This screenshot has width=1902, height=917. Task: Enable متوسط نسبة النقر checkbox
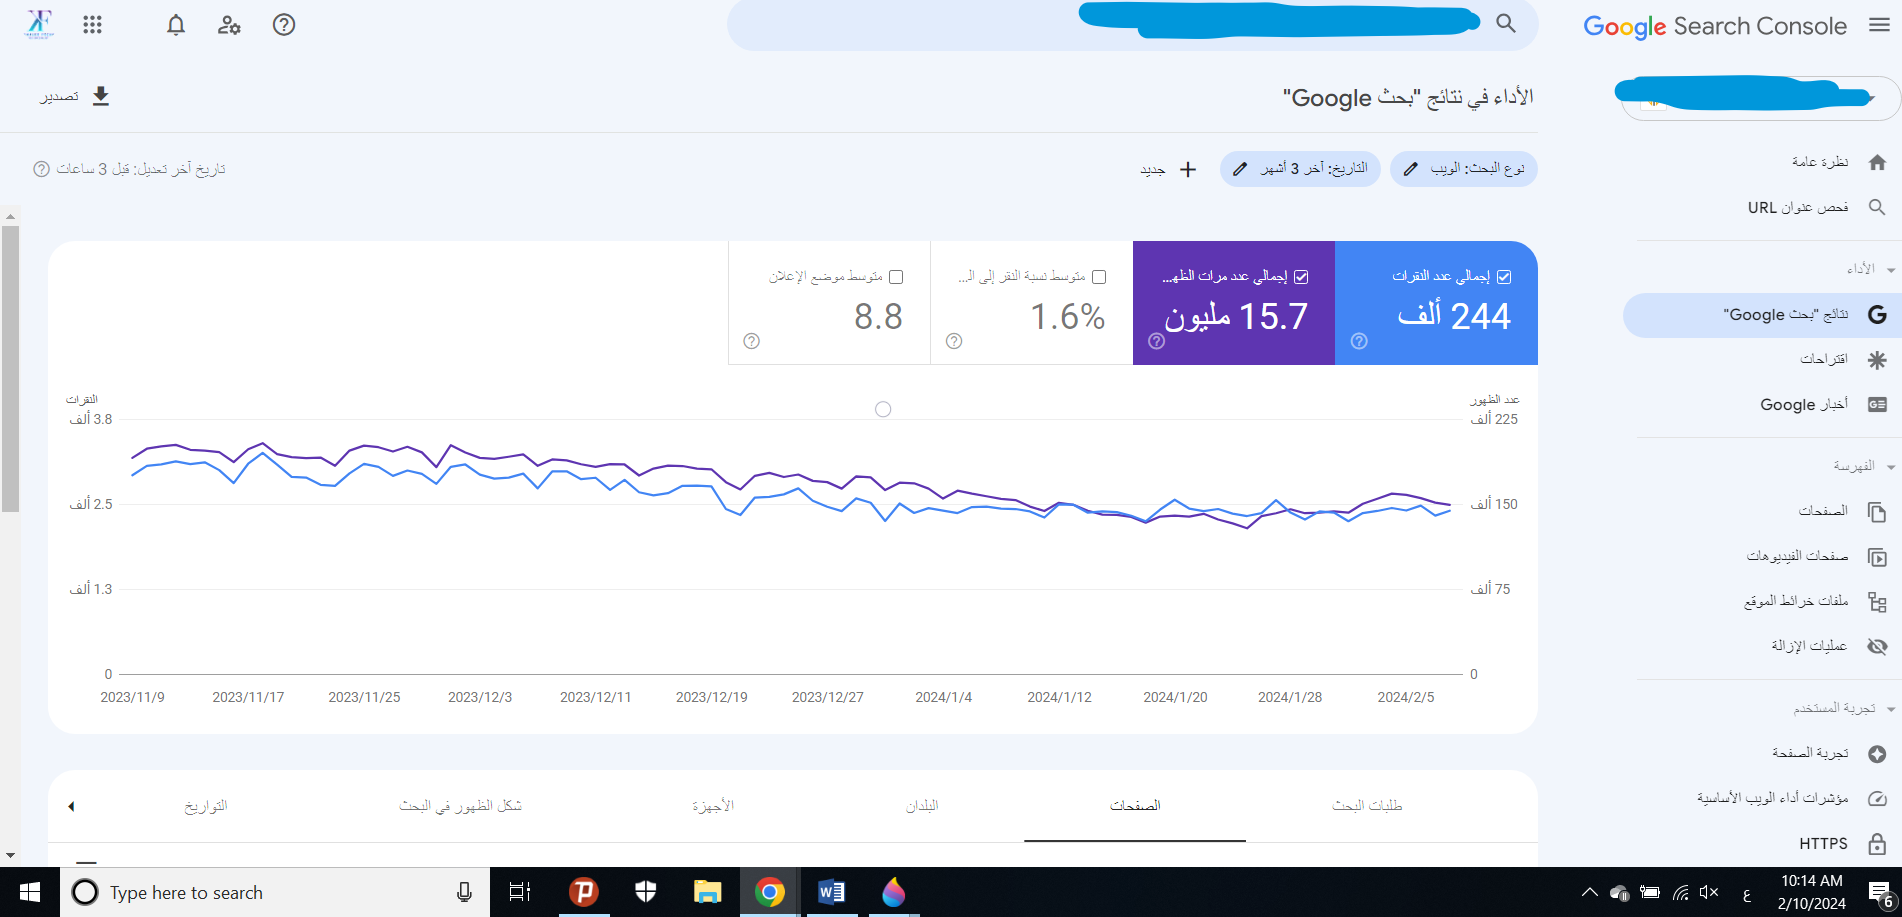(1100, 275)
